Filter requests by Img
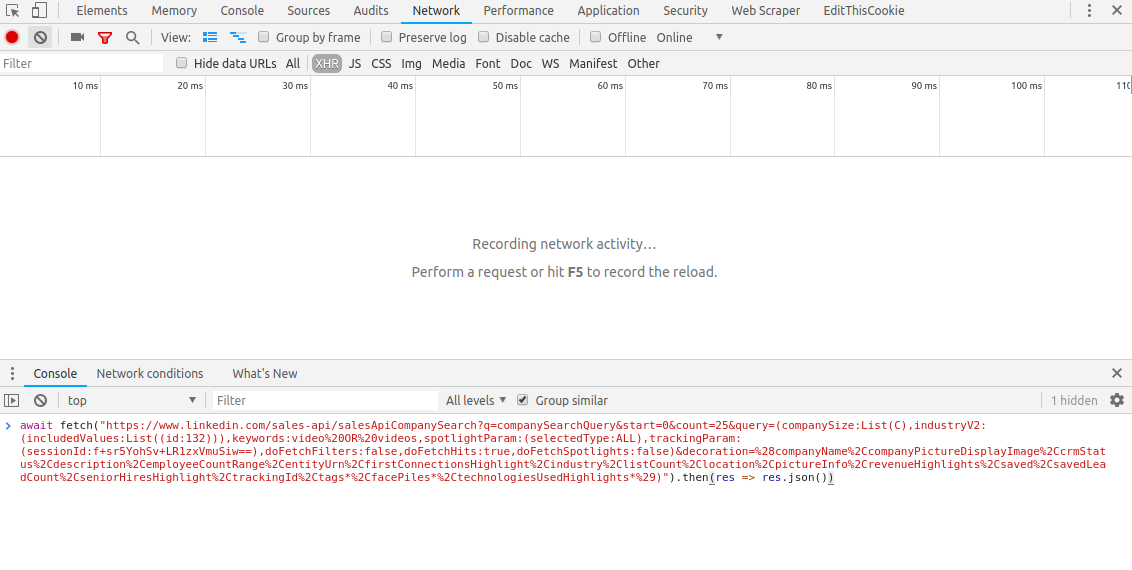The height and width of the screenshot is (570, 1132). click(x=412, y=63)
